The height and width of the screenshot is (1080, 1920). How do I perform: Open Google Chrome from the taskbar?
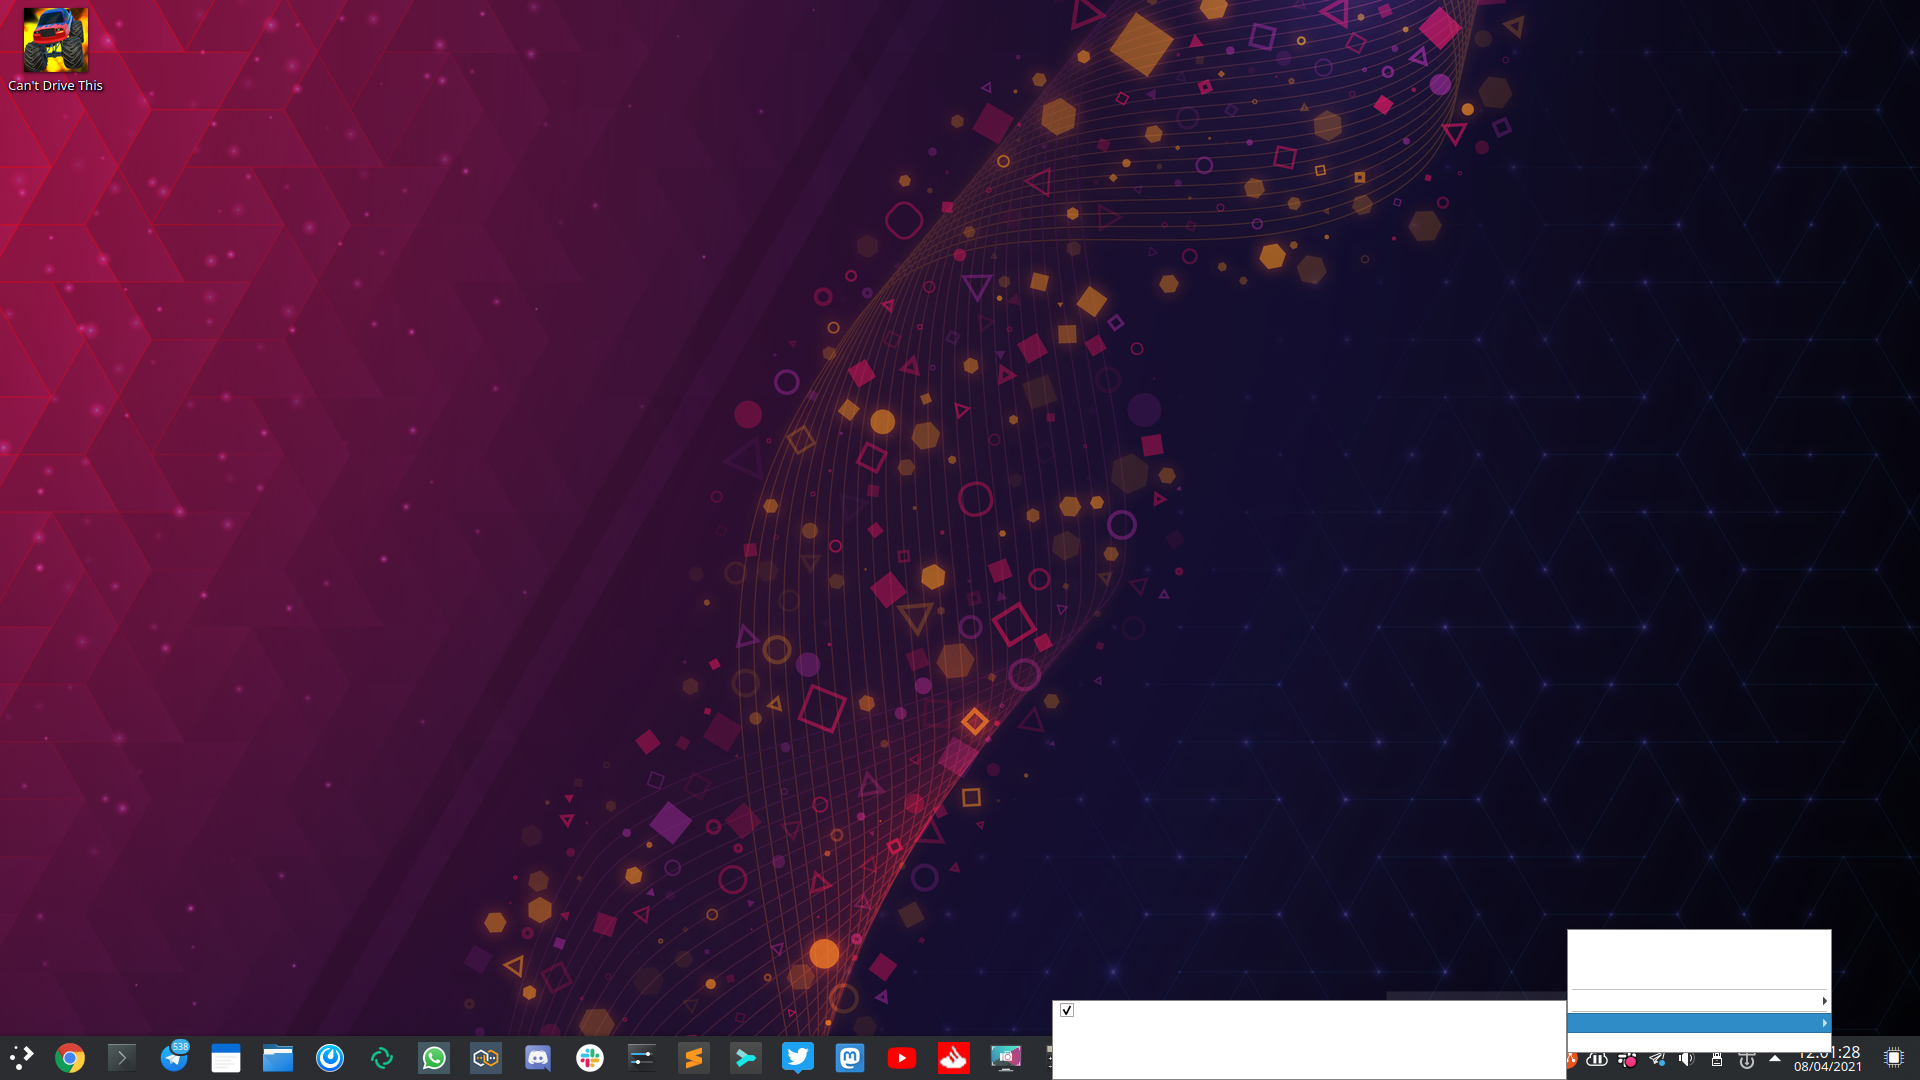[70, 1058]
